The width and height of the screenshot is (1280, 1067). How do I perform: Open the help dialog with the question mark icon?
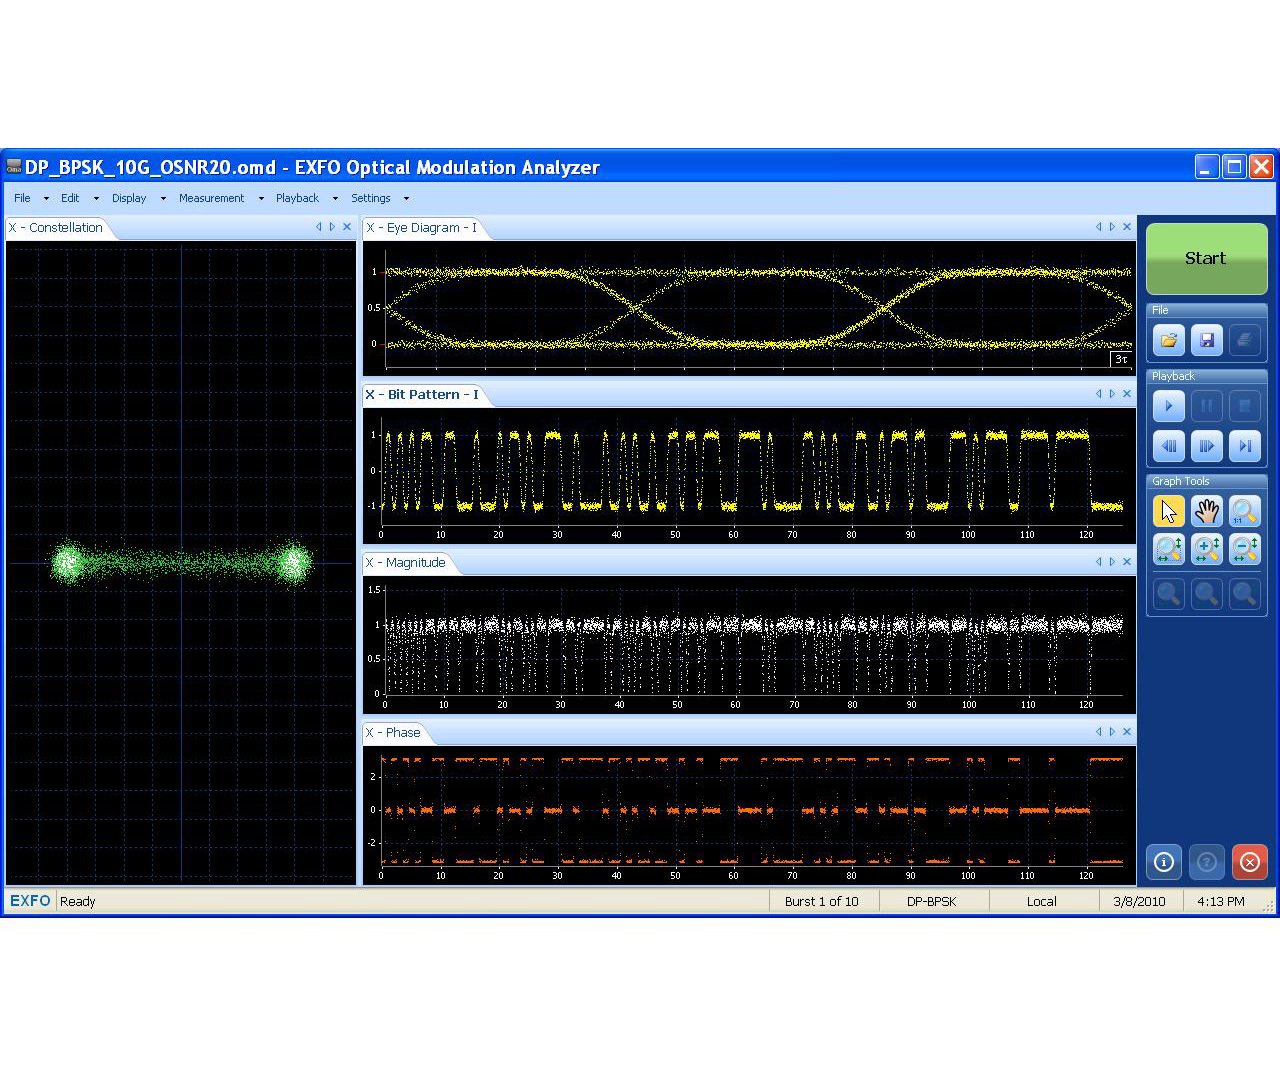tap(1206, 861)
